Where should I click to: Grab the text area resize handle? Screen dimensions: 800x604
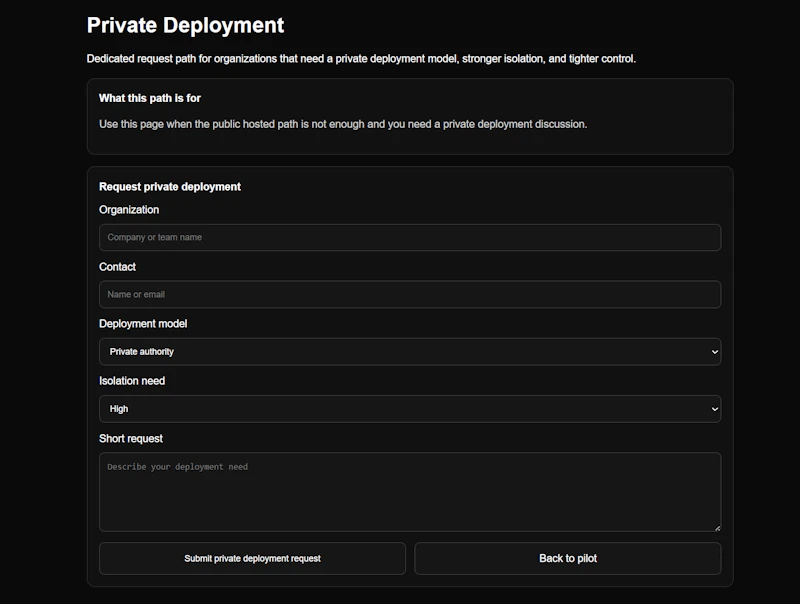[717, 528]
